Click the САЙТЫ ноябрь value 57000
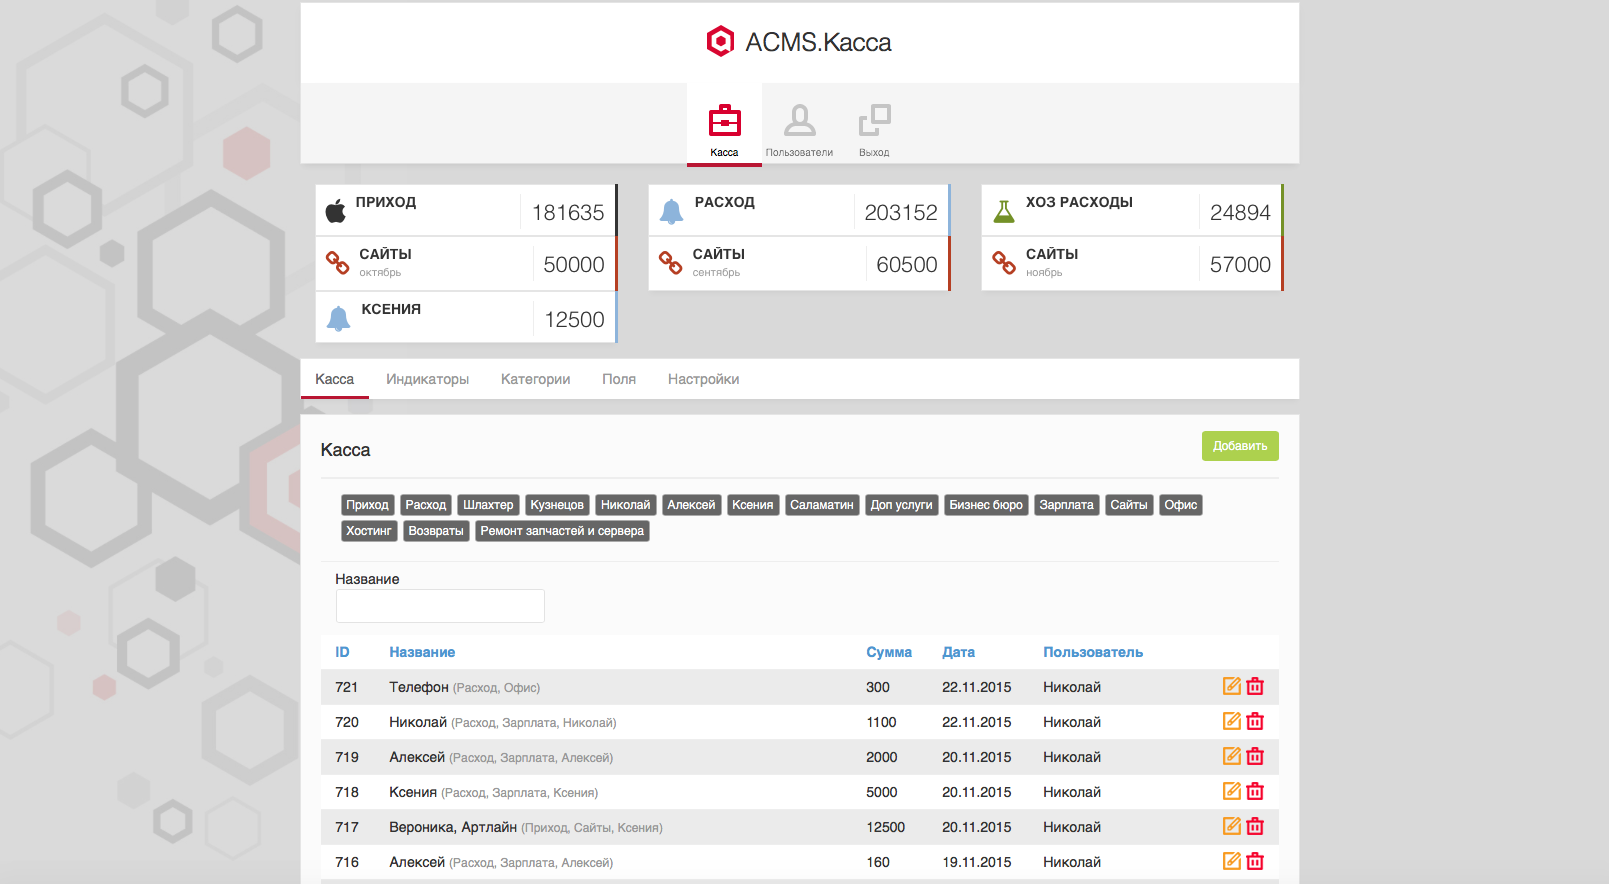 (1240, 264)
